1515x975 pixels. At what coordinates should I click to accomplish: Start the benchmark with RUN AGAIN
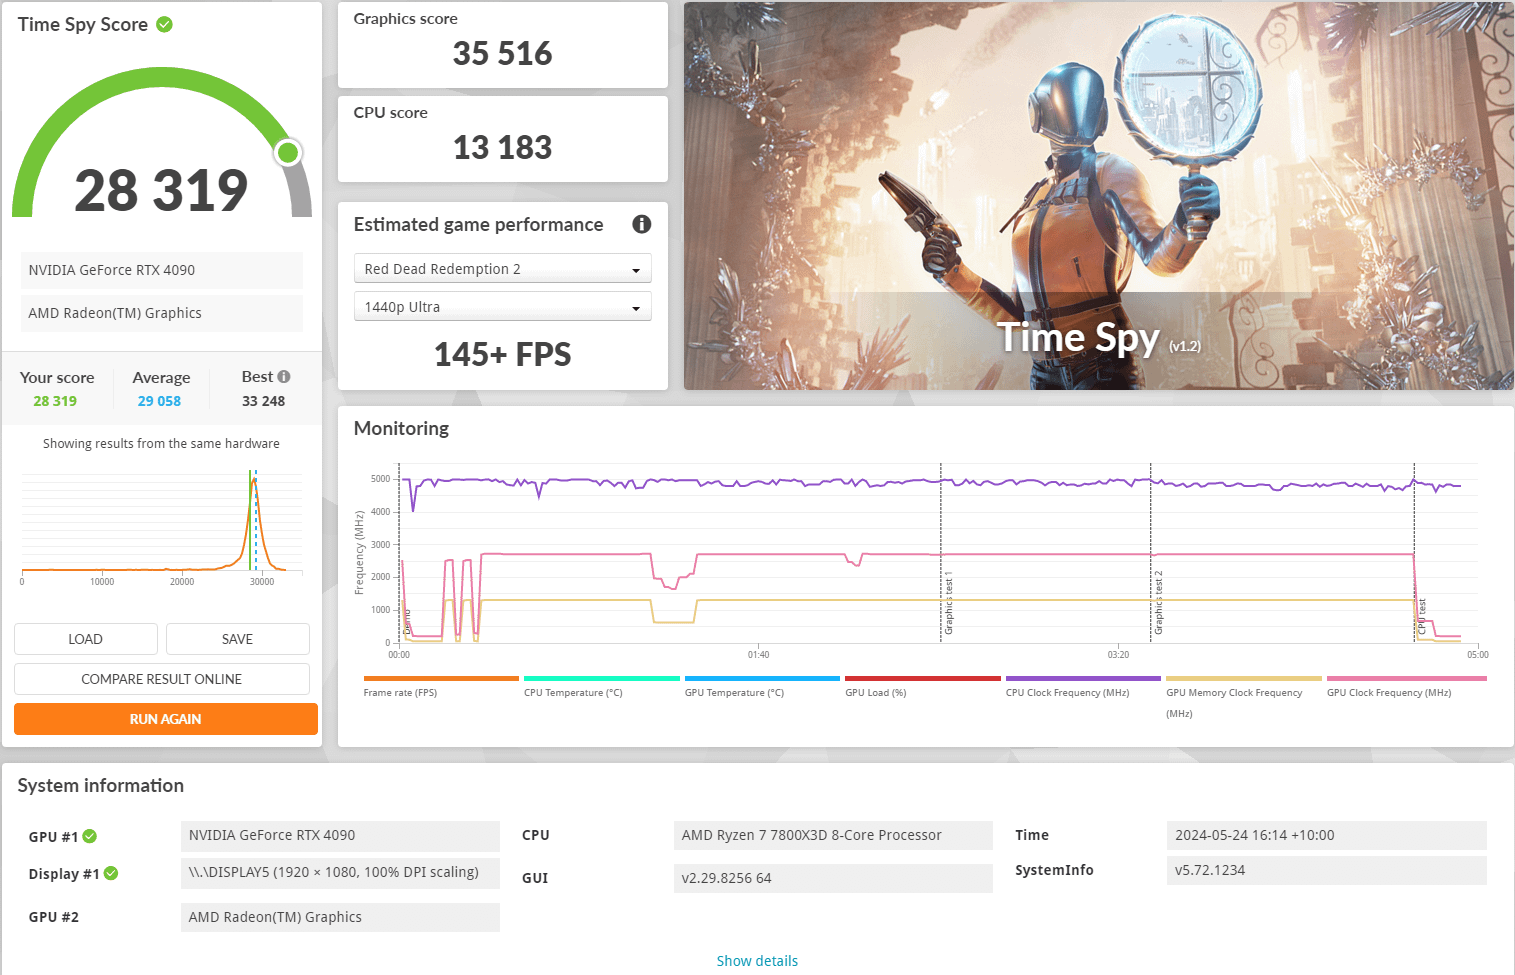pos(166,719)
